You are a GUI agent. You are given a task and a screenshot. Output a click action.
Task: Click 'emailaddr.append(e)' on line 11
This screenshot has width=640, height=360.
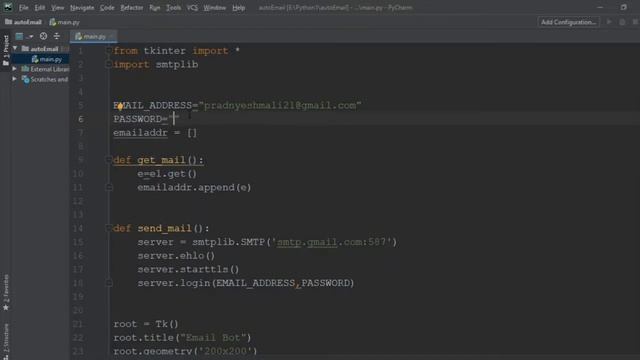click(x=194, y=187)
